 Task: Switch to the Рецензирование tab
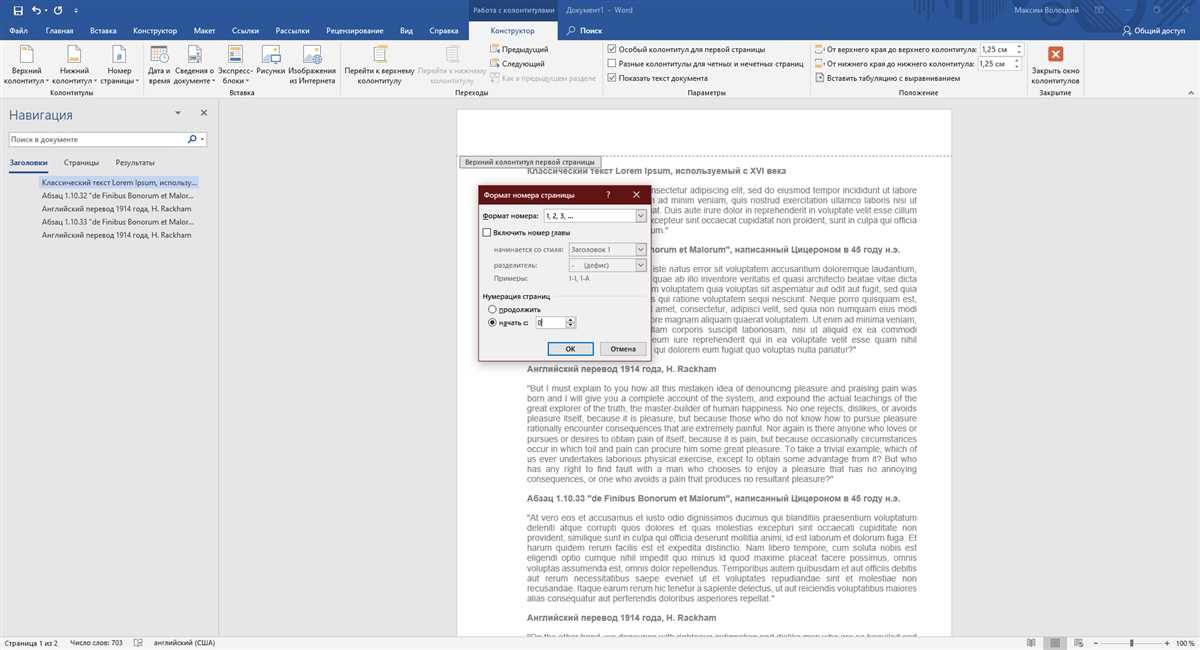(x=356, y=31)
